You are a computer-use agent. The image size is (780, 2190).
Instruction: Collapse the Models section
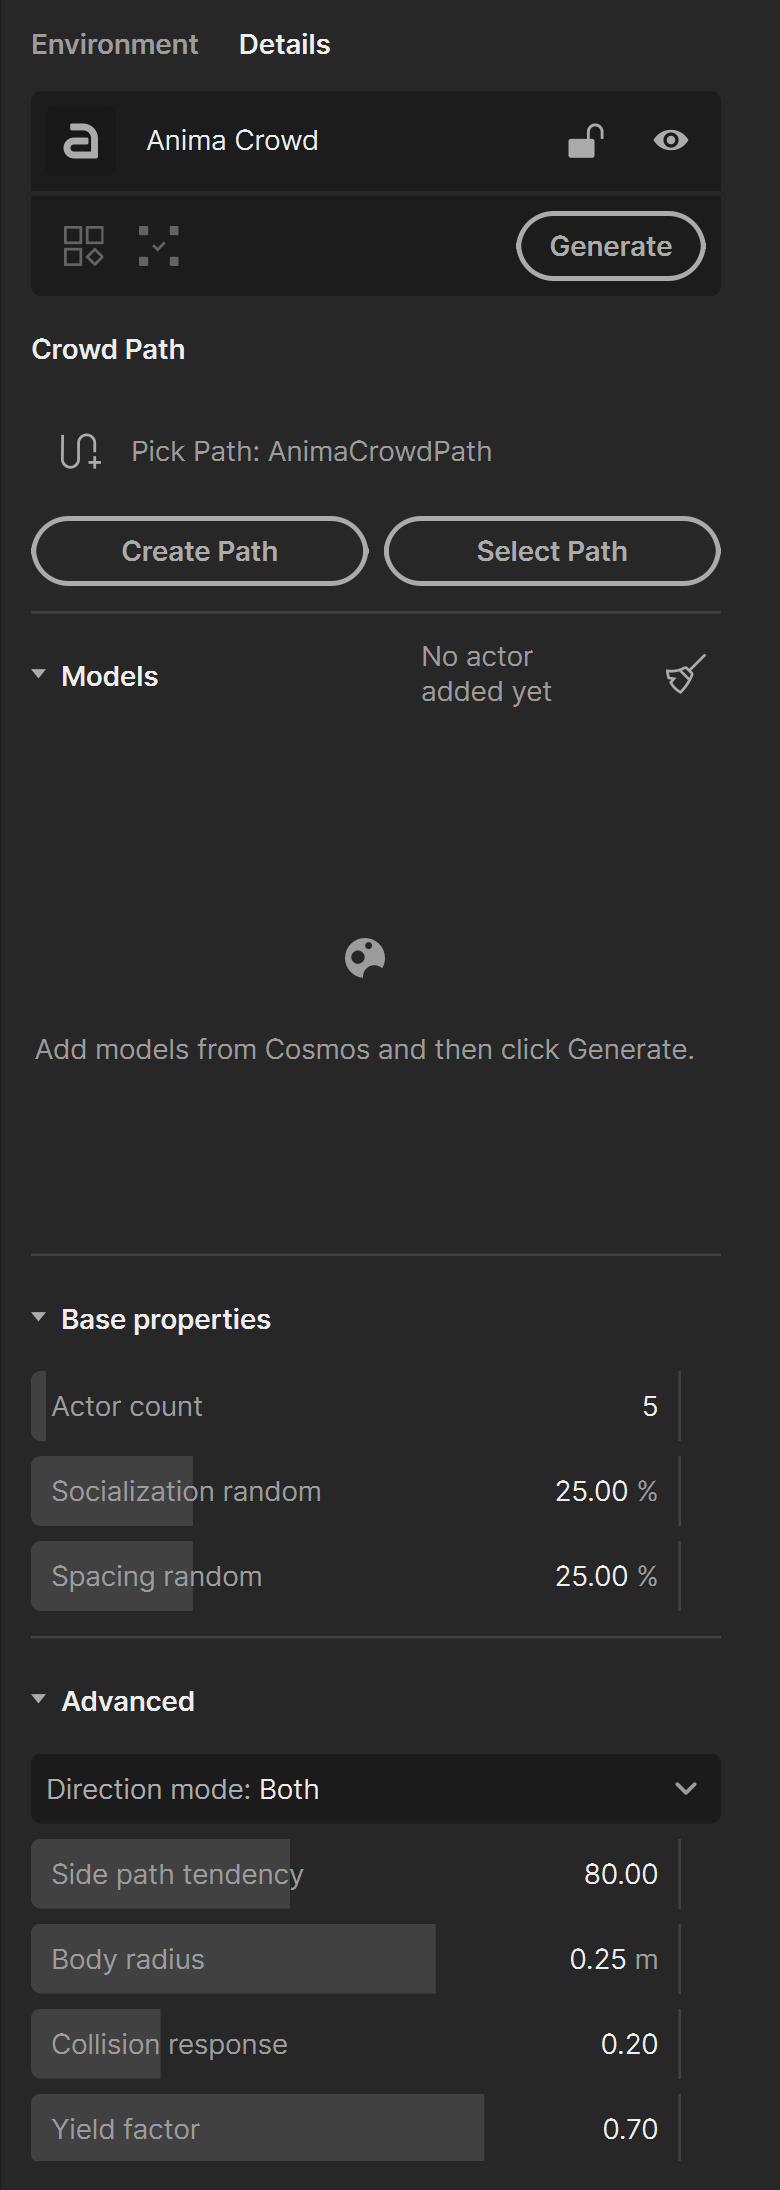pos(39,675)
